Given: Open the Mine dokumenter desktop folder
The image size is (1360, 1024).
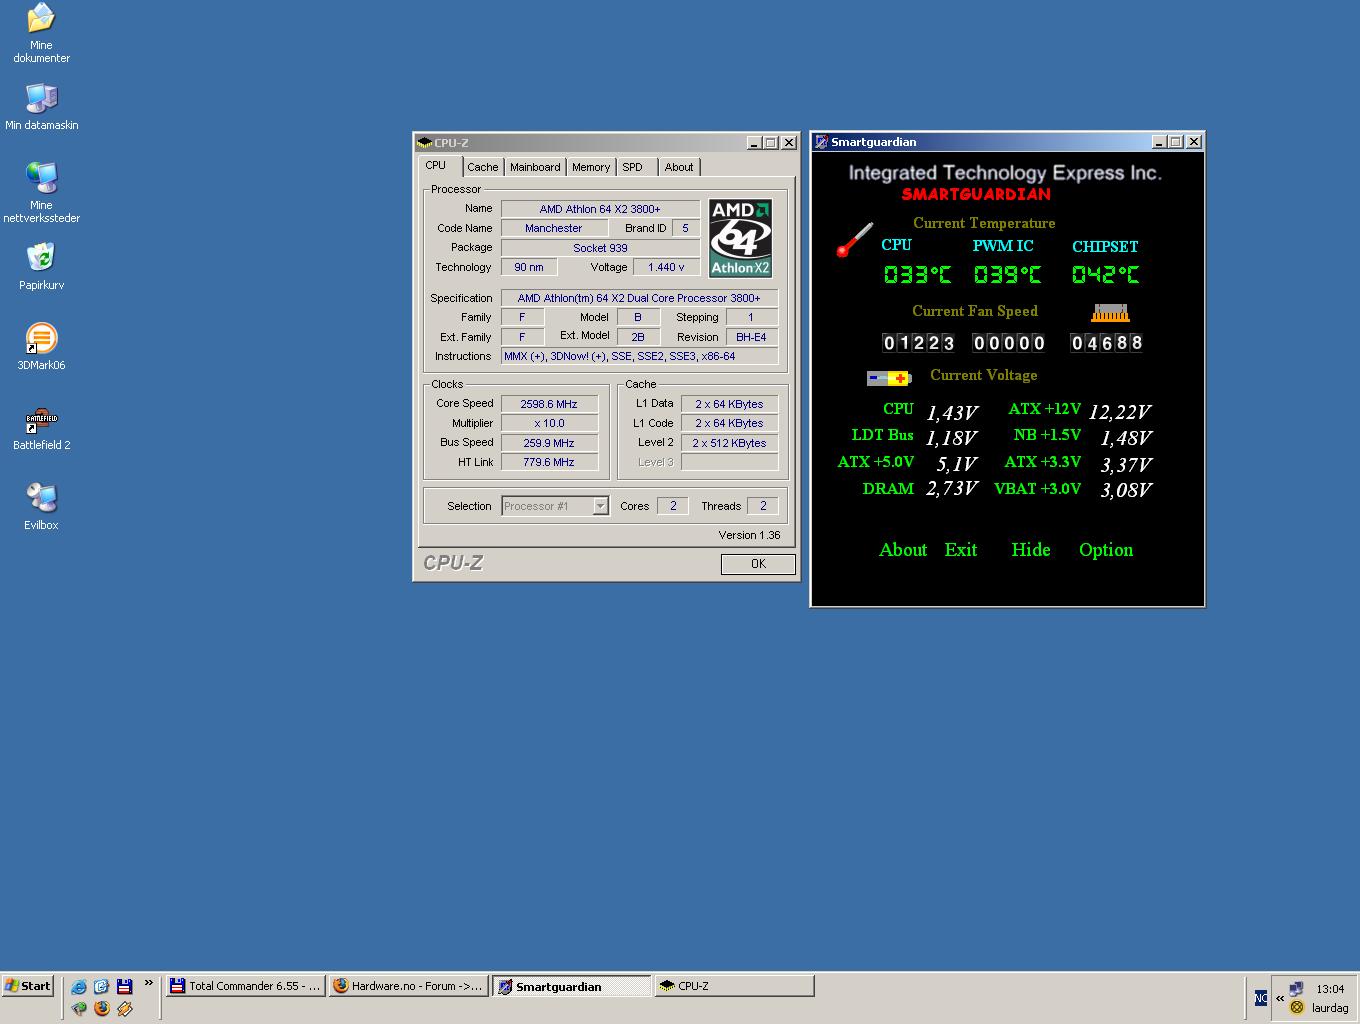Looking at the screenshot, I should (x=41, y=34).
